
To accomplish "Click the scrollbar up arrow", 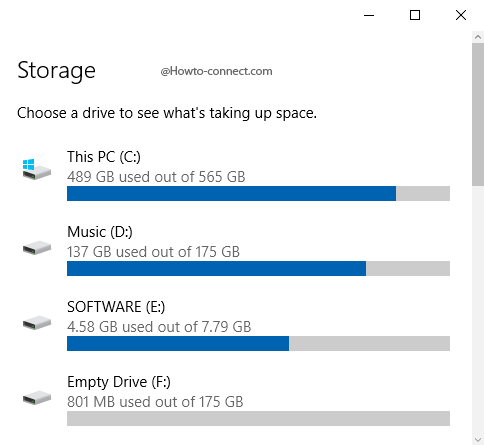I will [478, 37].
